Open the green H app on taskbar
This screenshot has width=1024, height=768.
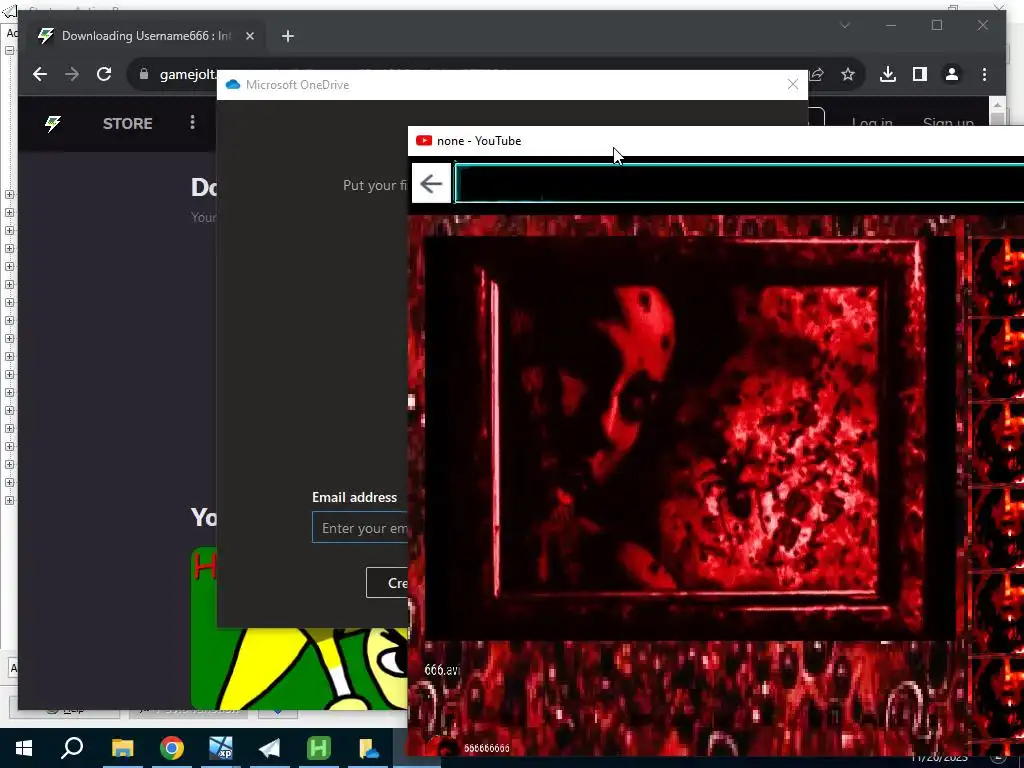coord(319,748)
